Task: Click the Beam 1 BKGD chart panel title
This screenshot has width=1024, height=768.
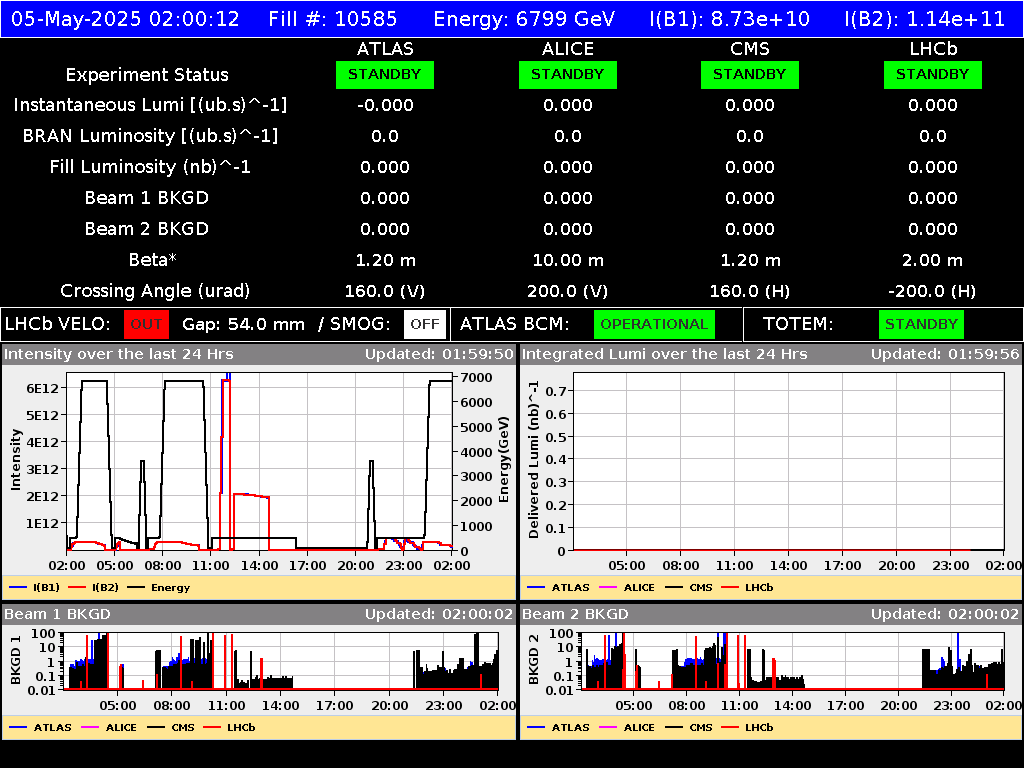Action: (x=57, y=614)
